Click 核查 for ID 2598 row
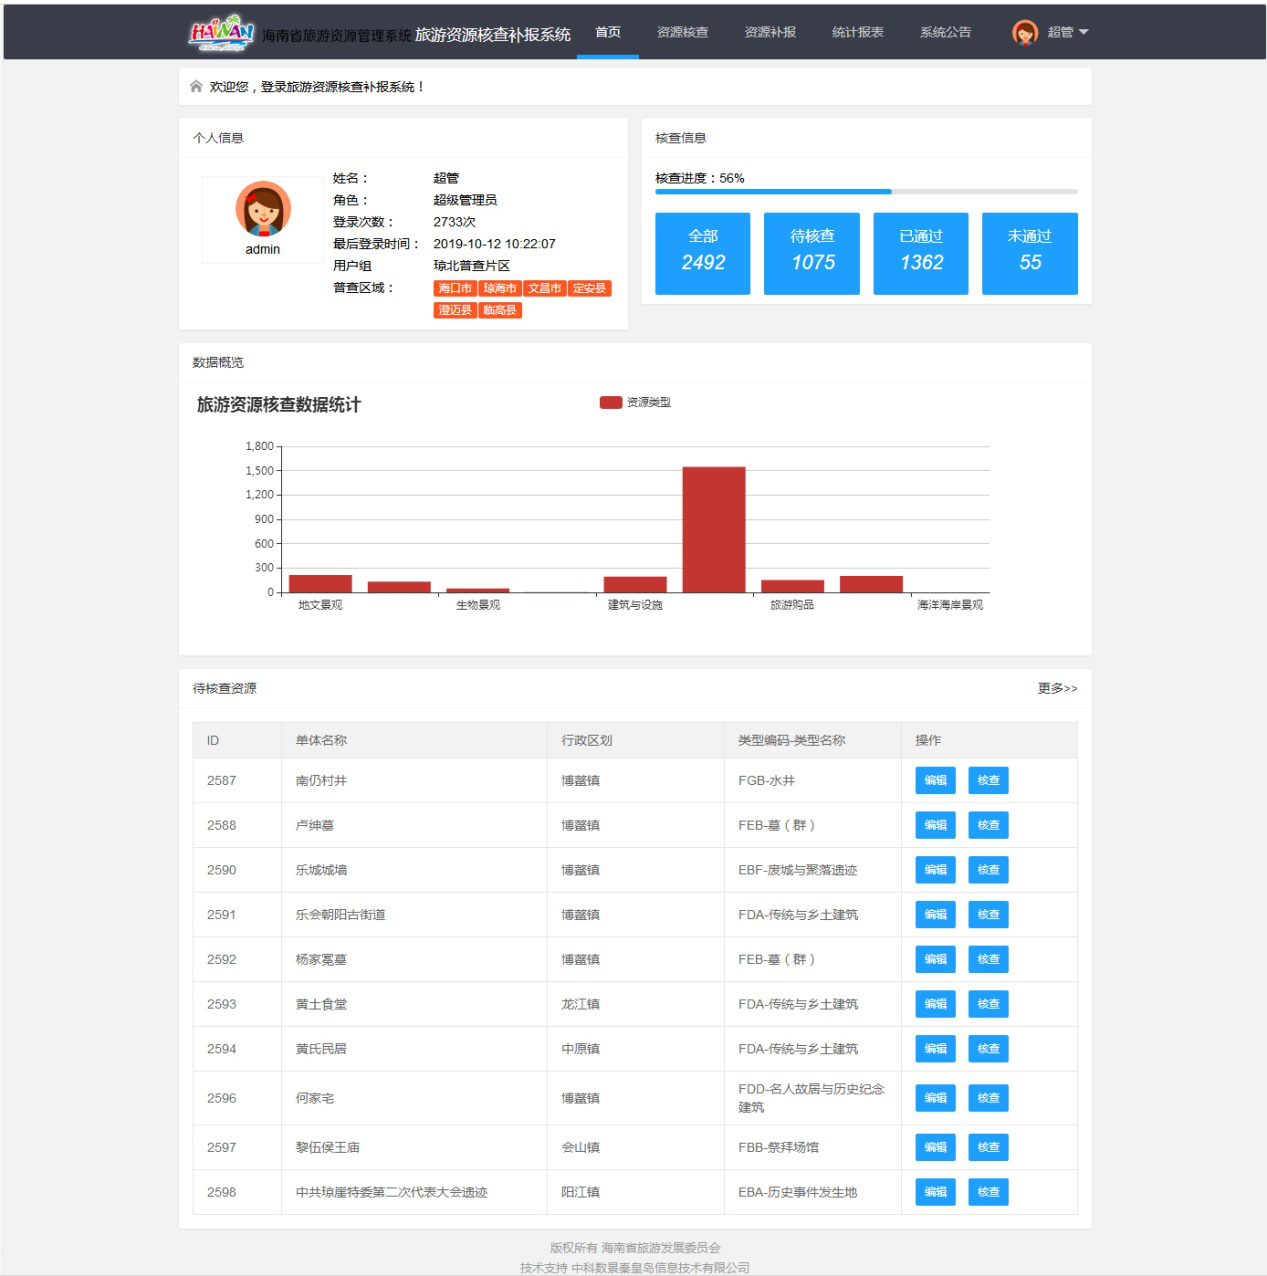 [x=988, y=1192]
